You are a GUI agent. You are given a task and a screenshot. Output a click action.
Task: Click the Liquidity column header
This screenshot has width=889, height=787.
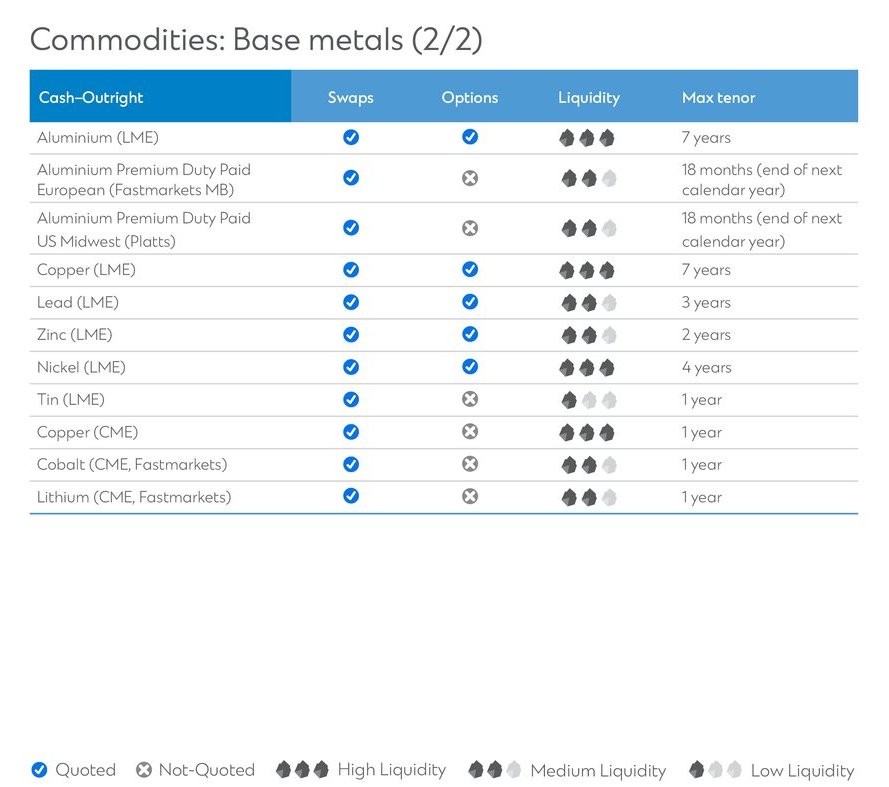click(x=588, y=97)
